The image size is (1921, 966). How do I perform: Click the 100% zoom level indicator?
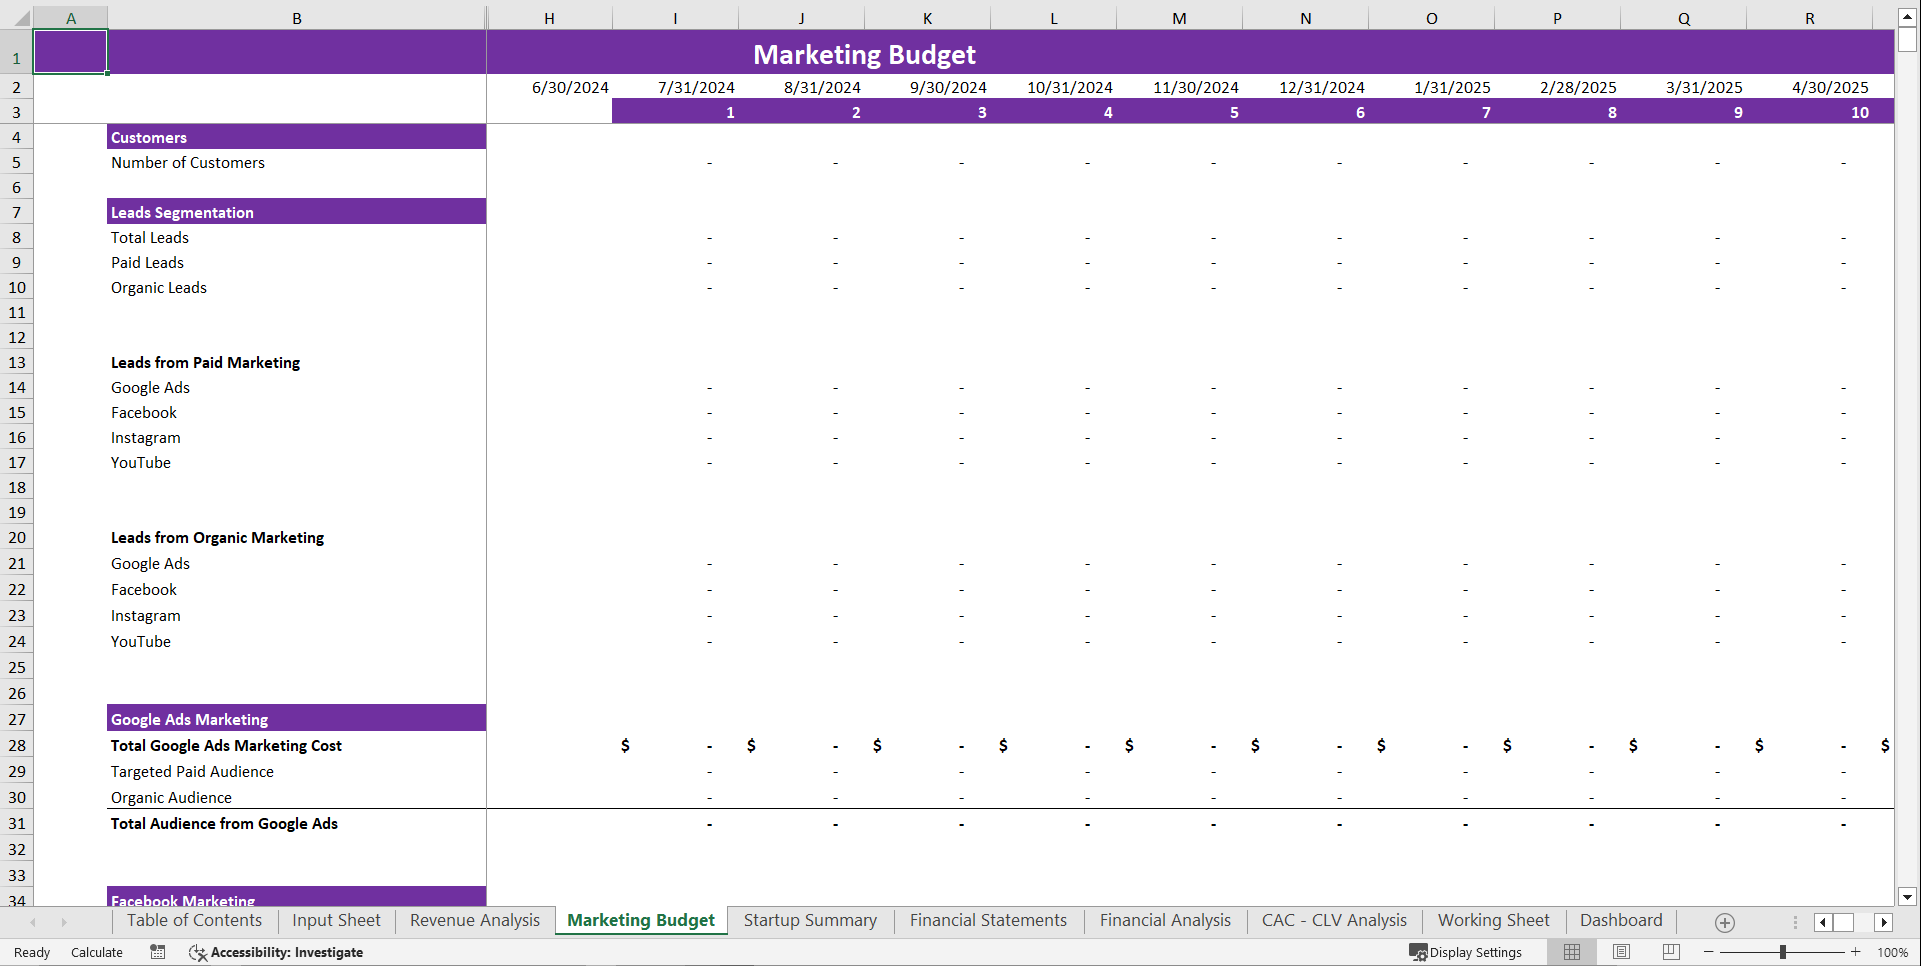[1893, 952]
